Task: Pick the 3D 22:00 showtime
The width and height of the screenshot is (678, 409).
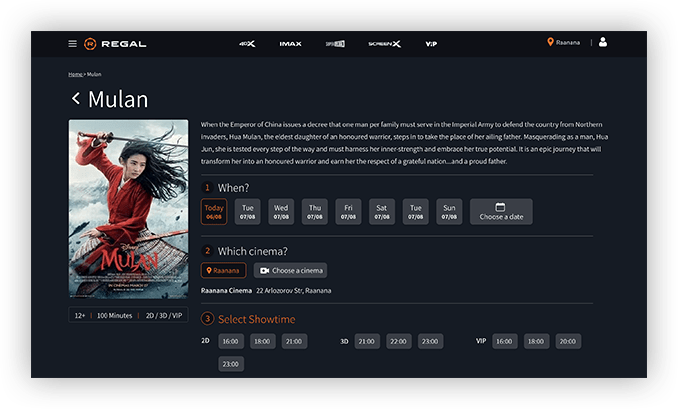Action: pos(399,341)
